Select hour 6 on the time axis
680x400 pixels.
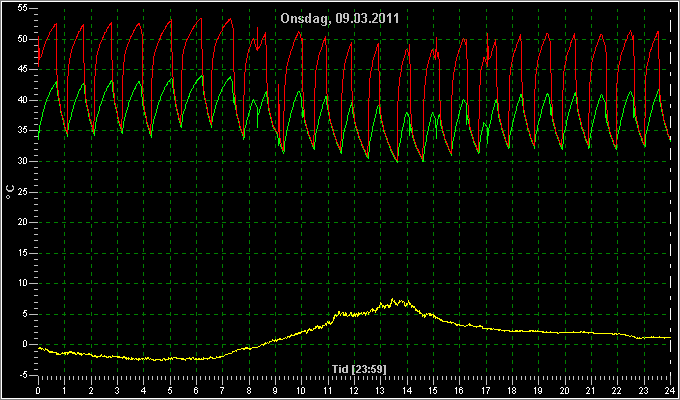coord(196,390)
